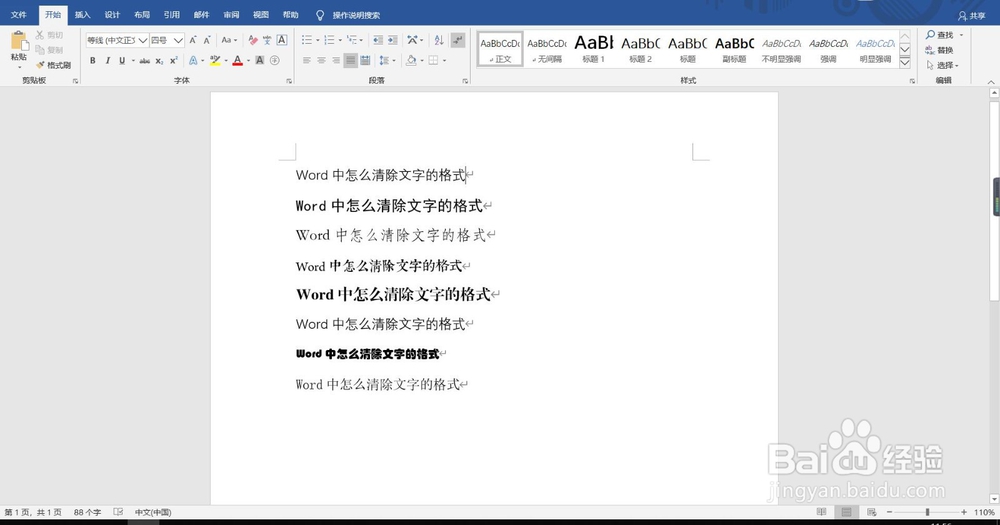Click the Paste clipboard icon
The image size is (1000, 525).
point(19,41)
